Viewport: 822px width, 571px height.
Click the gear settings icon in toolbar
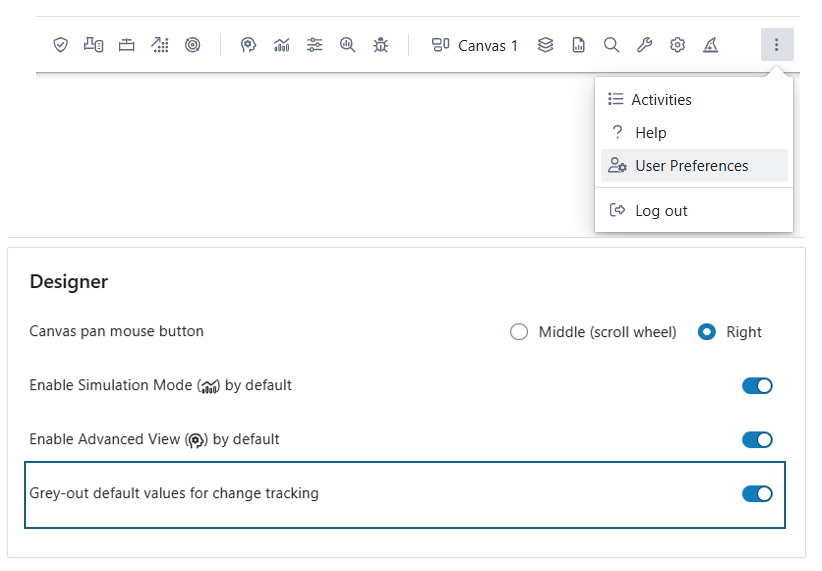click(x=677, y=45)
